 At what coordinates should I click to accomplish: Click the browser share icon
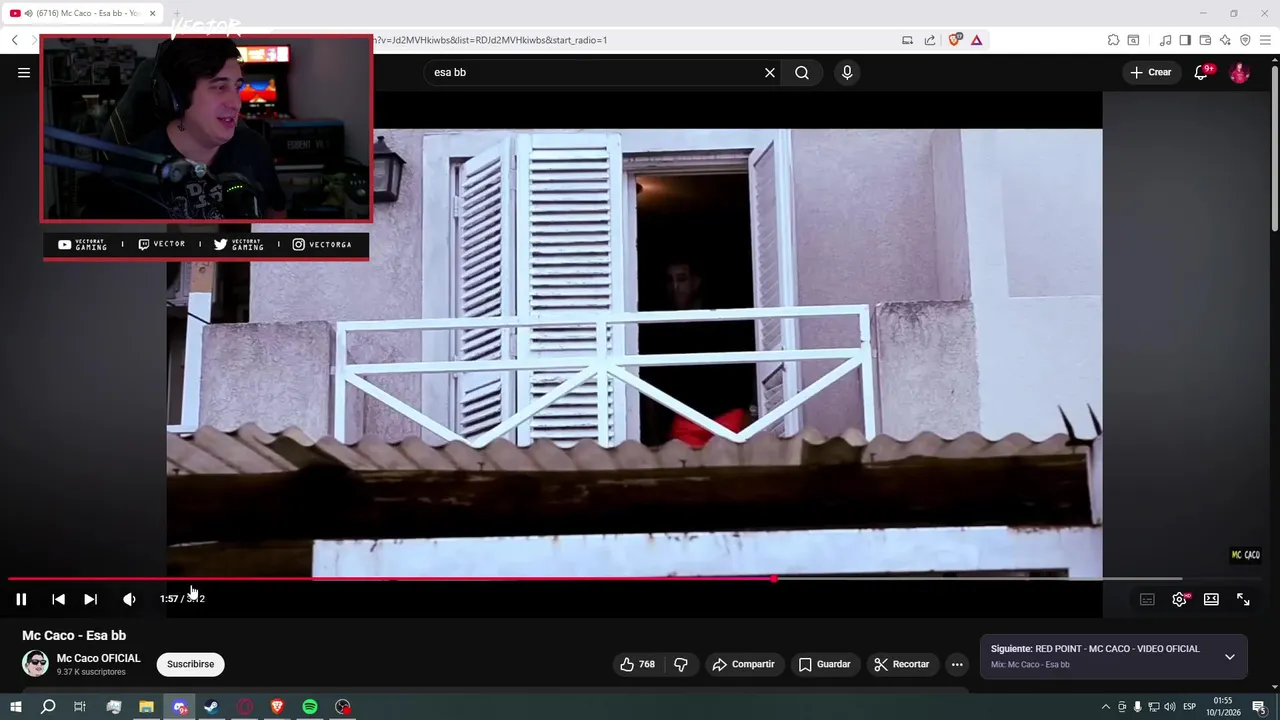930,40
